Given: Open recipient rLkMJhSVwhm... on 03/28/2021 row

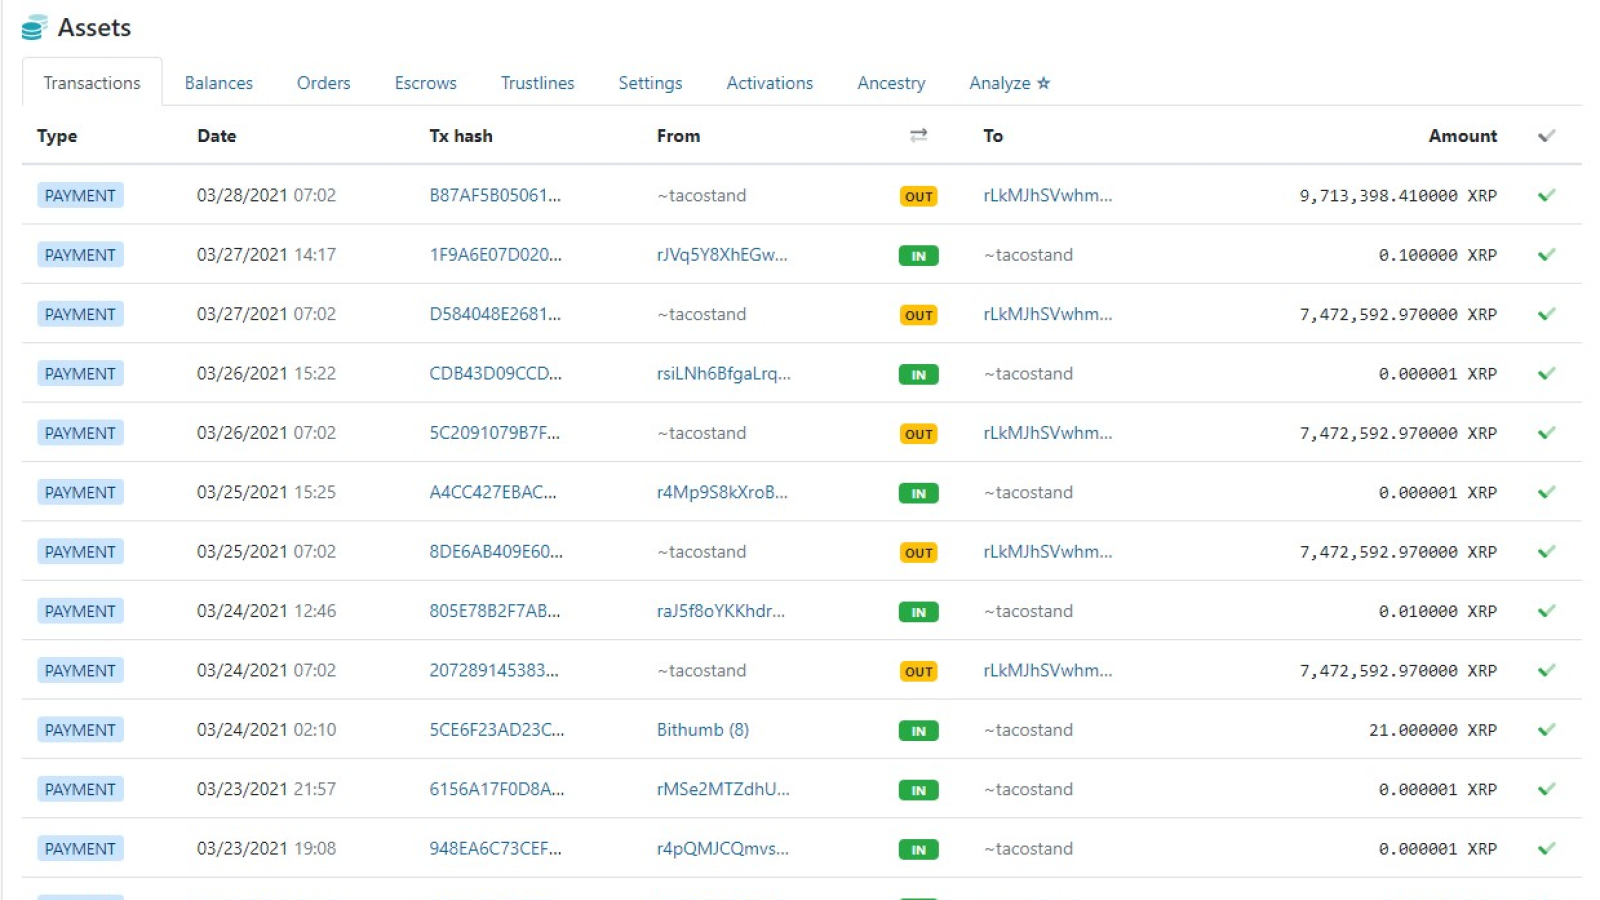Looking at the screenshot, I should [x=1047, y=195].
